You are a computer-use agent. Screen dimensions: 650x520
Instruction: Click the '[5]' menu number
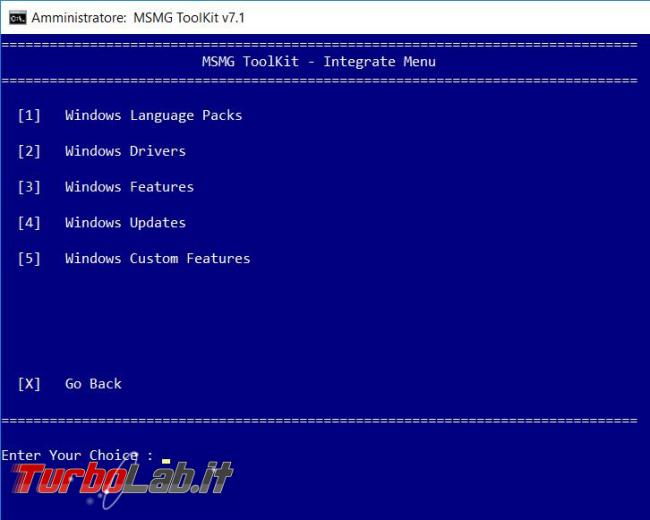[x=29, y=258]
